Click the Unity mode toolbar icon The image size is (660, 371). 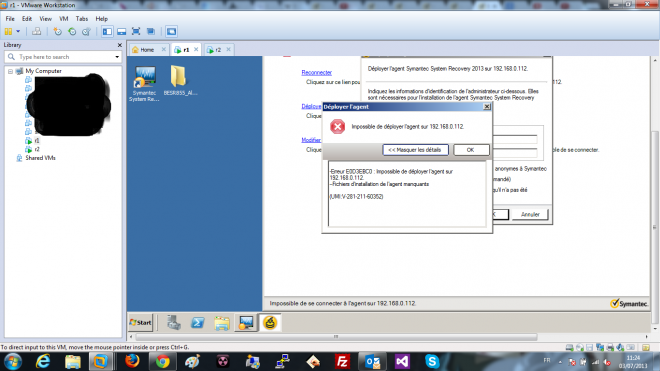point(151,32)
